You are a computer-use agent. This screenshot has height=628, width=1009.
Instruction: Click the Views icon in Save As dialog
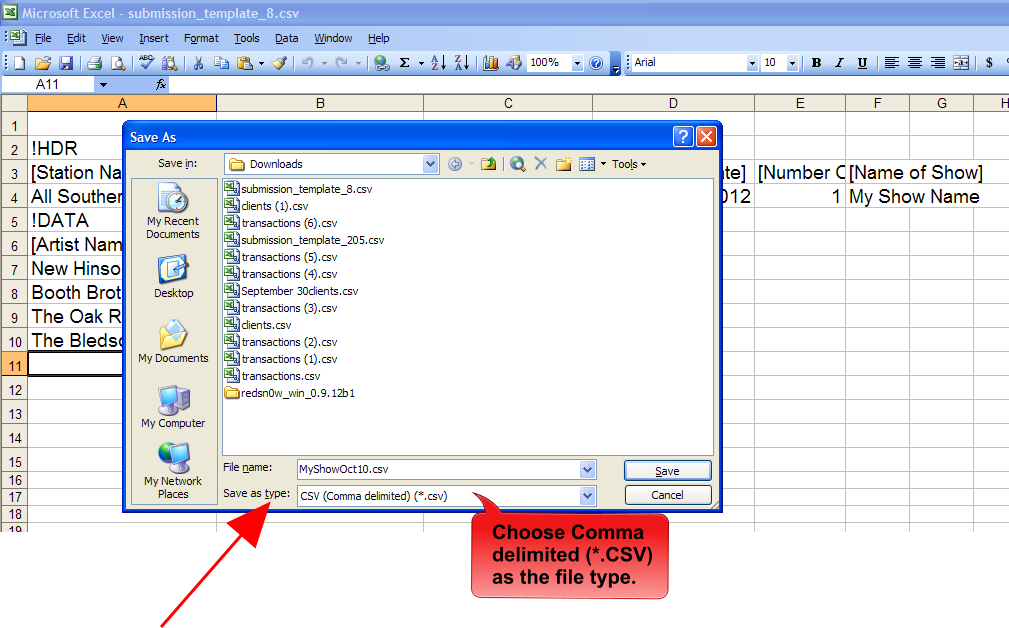587,164
